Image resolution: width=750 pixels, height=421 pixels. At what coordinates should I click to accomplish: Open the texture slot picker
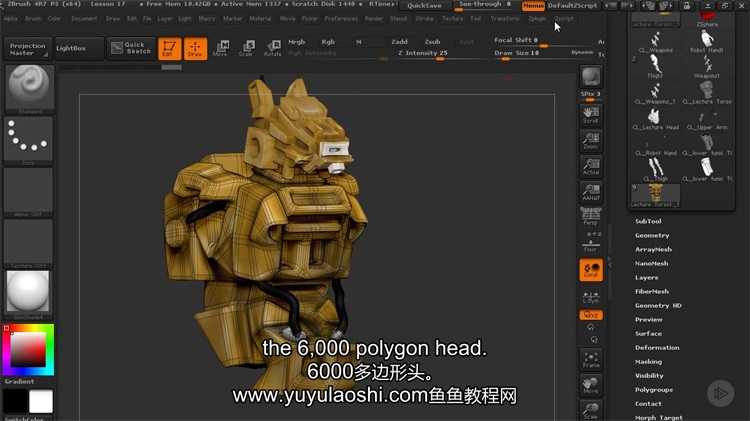(x=29, y=243)
